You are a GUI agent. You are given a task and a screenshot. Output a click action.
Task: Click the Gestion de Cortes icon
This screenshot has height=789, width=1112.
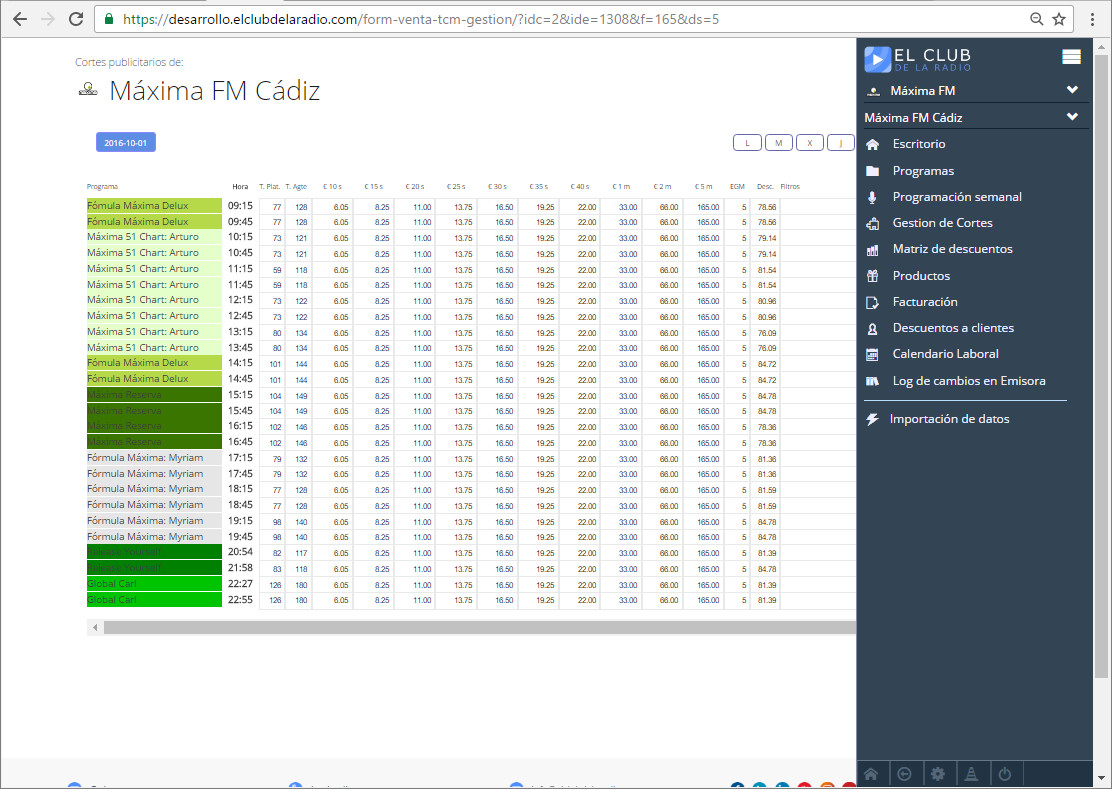872,223
